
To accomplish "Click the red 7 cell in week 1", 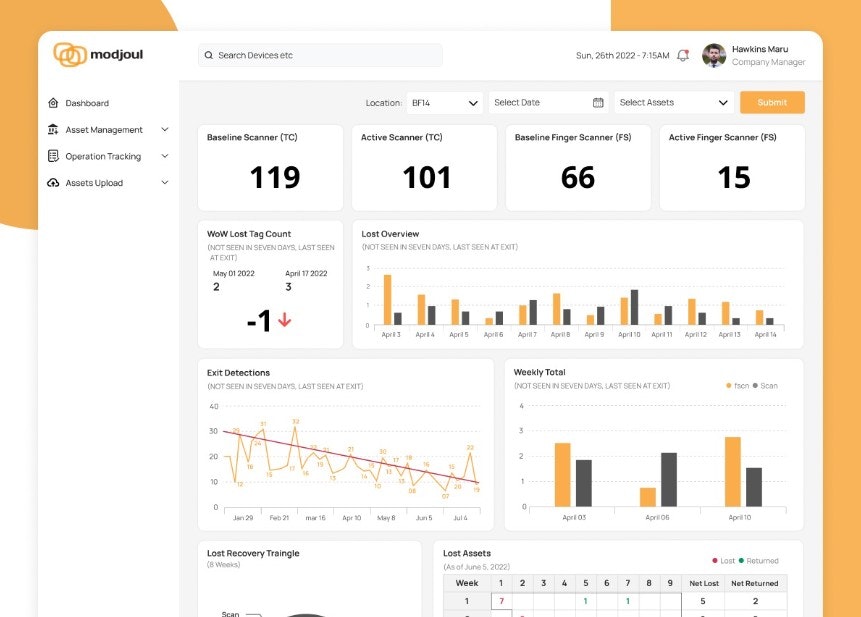I will [x=501, y=601].
